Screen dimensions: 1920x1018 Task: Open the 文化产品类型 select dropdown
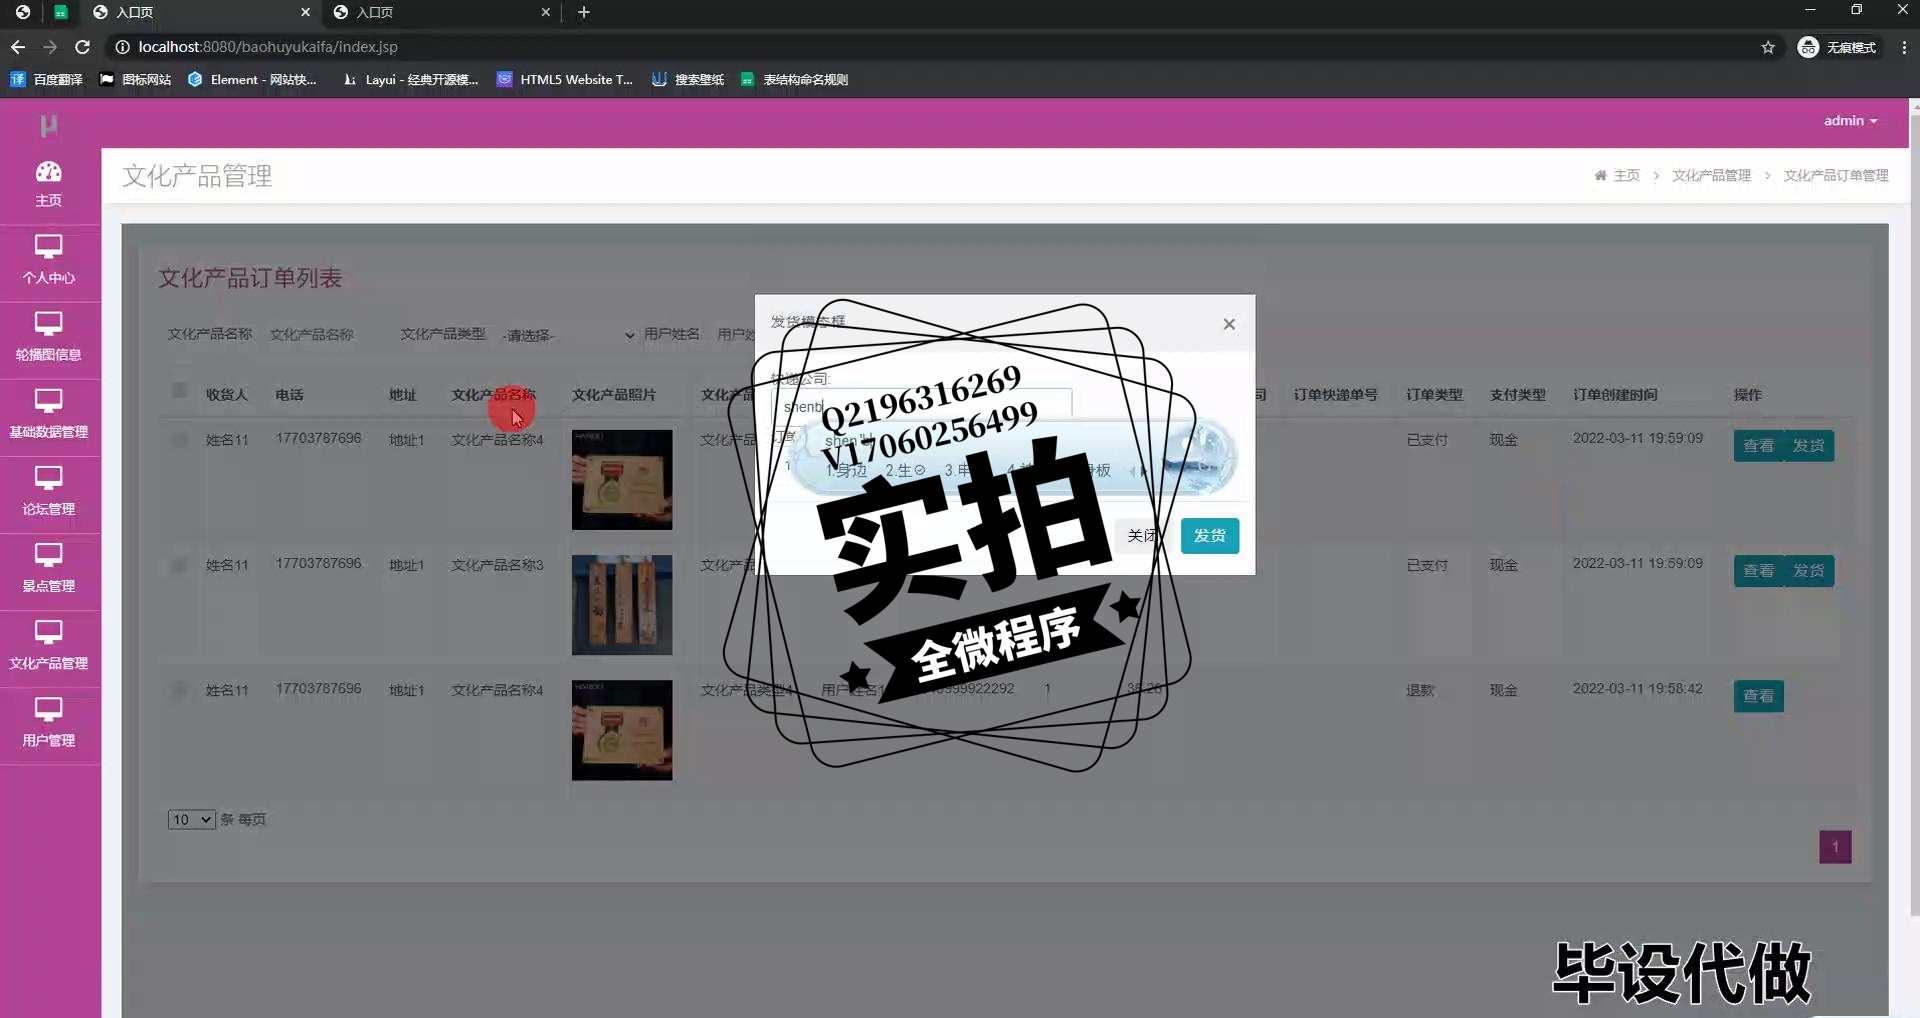point(568,335)
